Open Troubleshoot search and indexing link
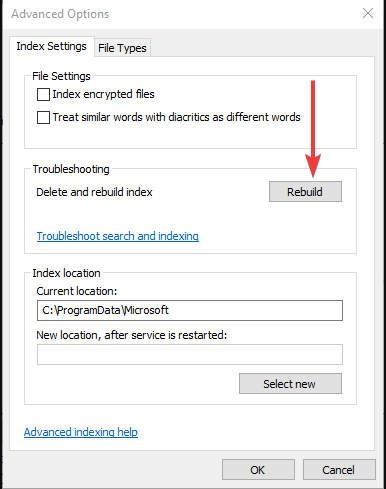This screenshot has height=489, width=386. click(118, 236)
